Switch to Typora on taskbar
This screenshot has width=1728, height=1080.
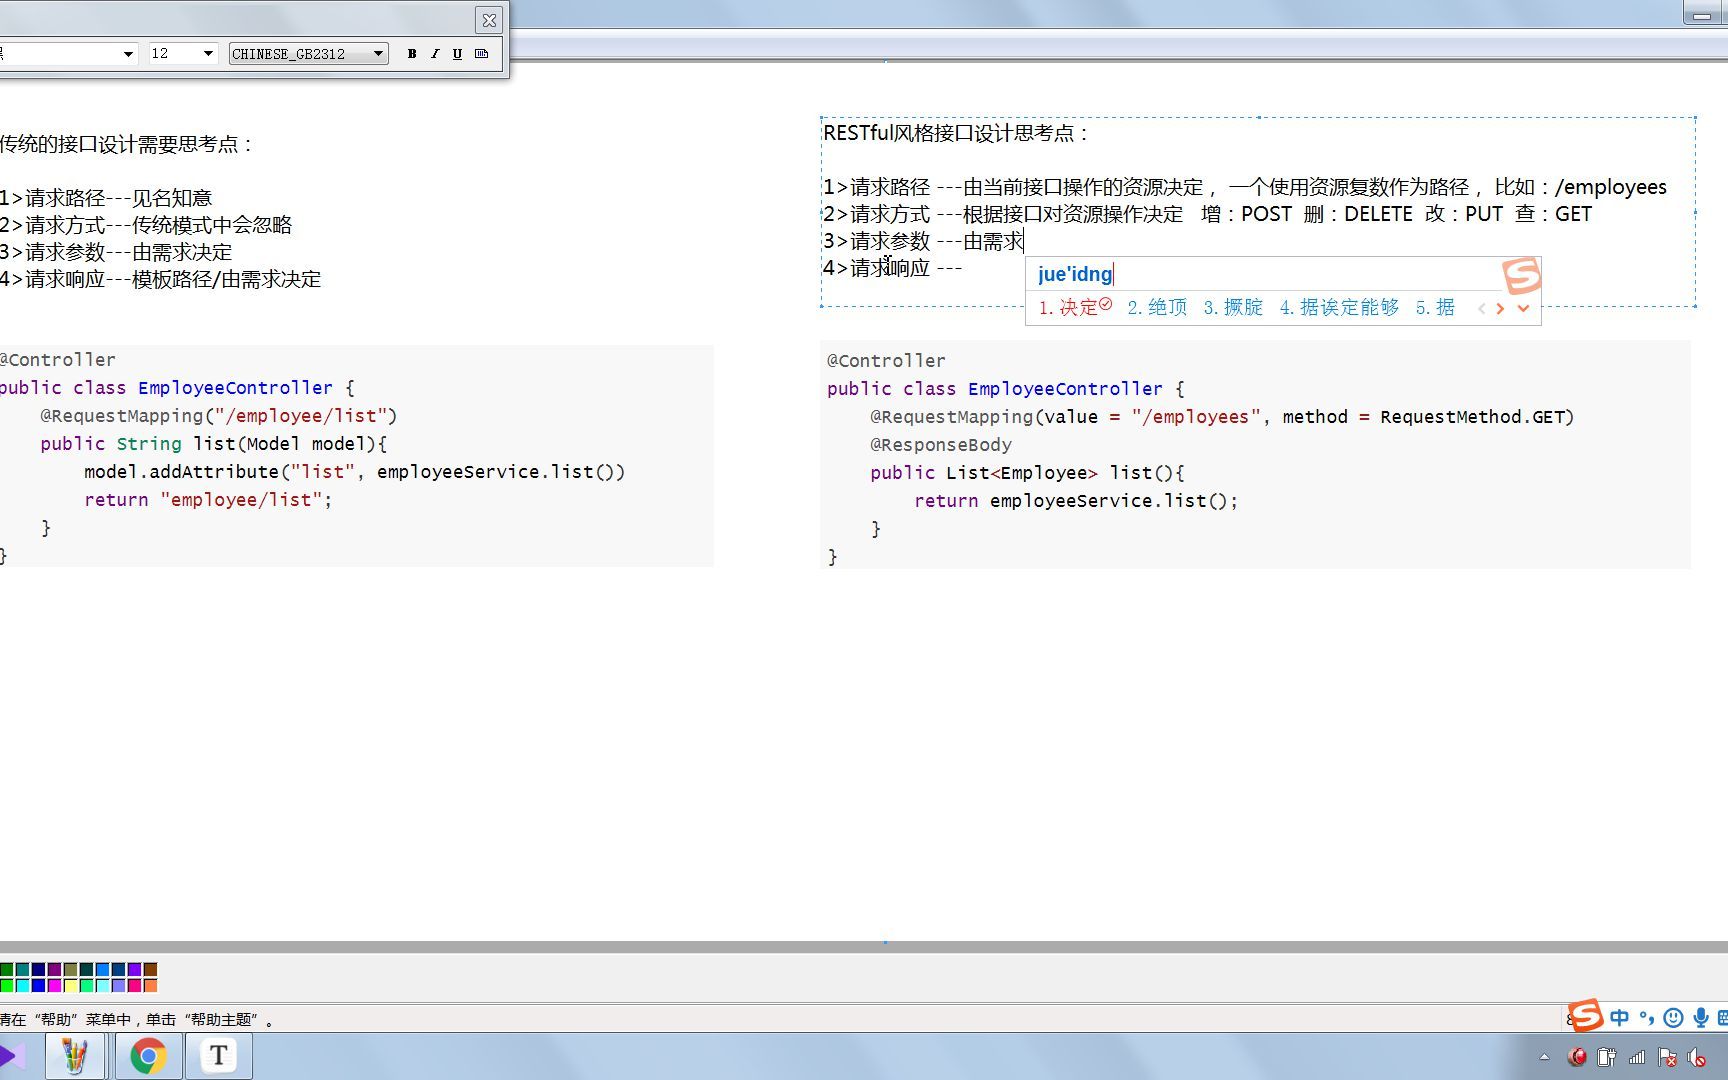point(218,1056)
